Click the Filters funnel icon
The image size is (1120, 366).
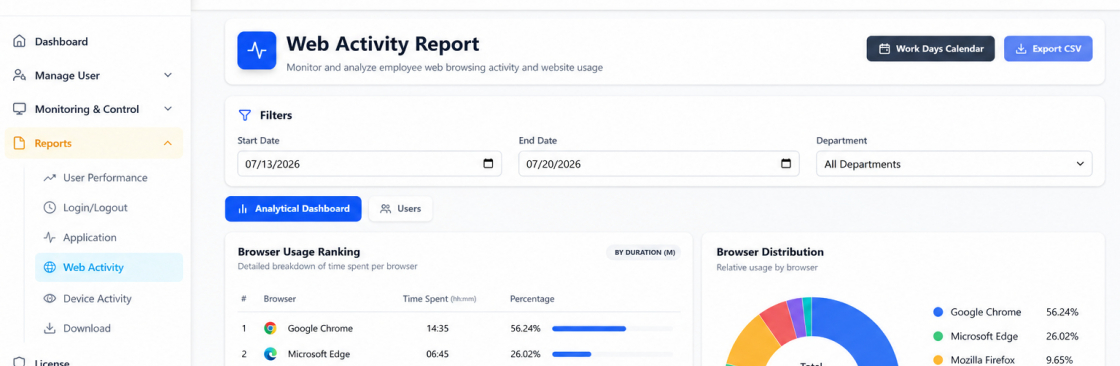click(245, 115)
